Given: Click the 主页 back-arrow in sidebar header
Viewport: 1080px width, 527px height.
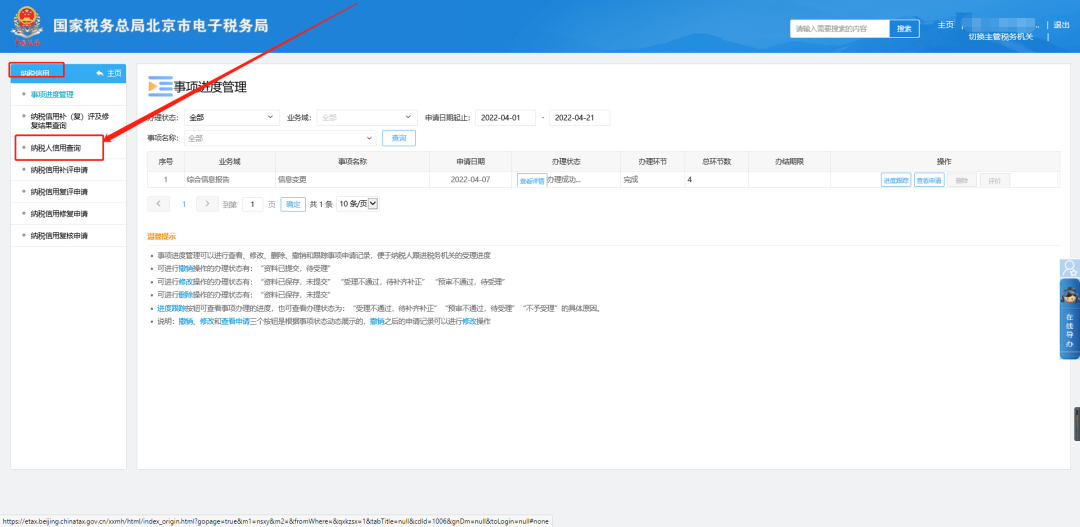Looking at the screenshot, I should pos(107,73).
